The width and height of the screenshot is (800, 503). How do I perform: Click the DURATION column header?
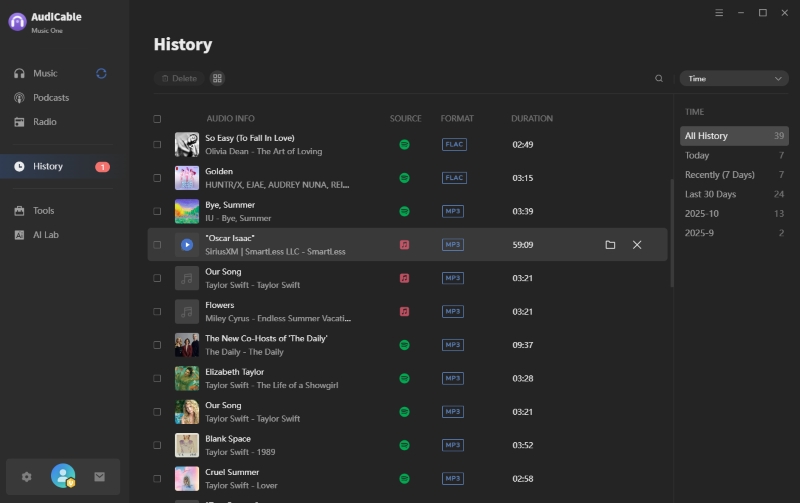coord(532,118)
